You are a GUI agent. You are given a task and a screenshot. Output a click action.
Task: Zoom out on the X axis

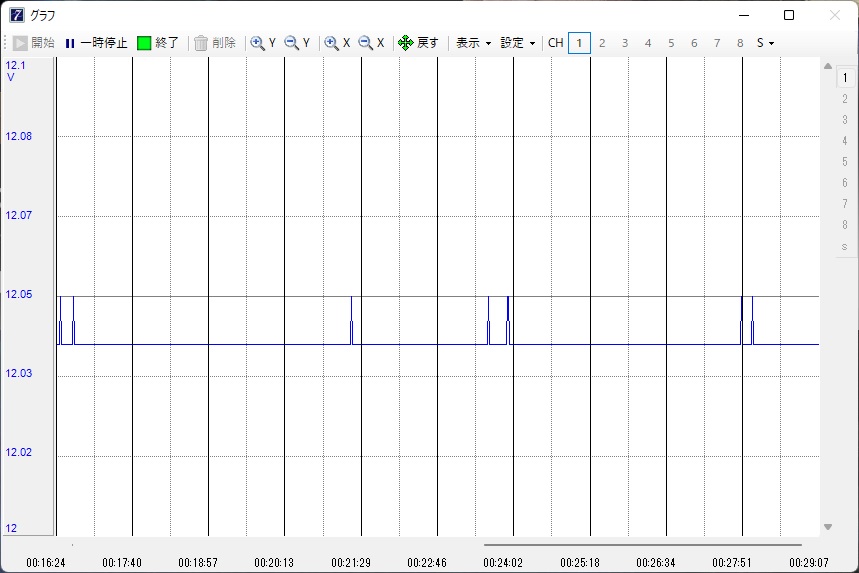tap(372, 43)
